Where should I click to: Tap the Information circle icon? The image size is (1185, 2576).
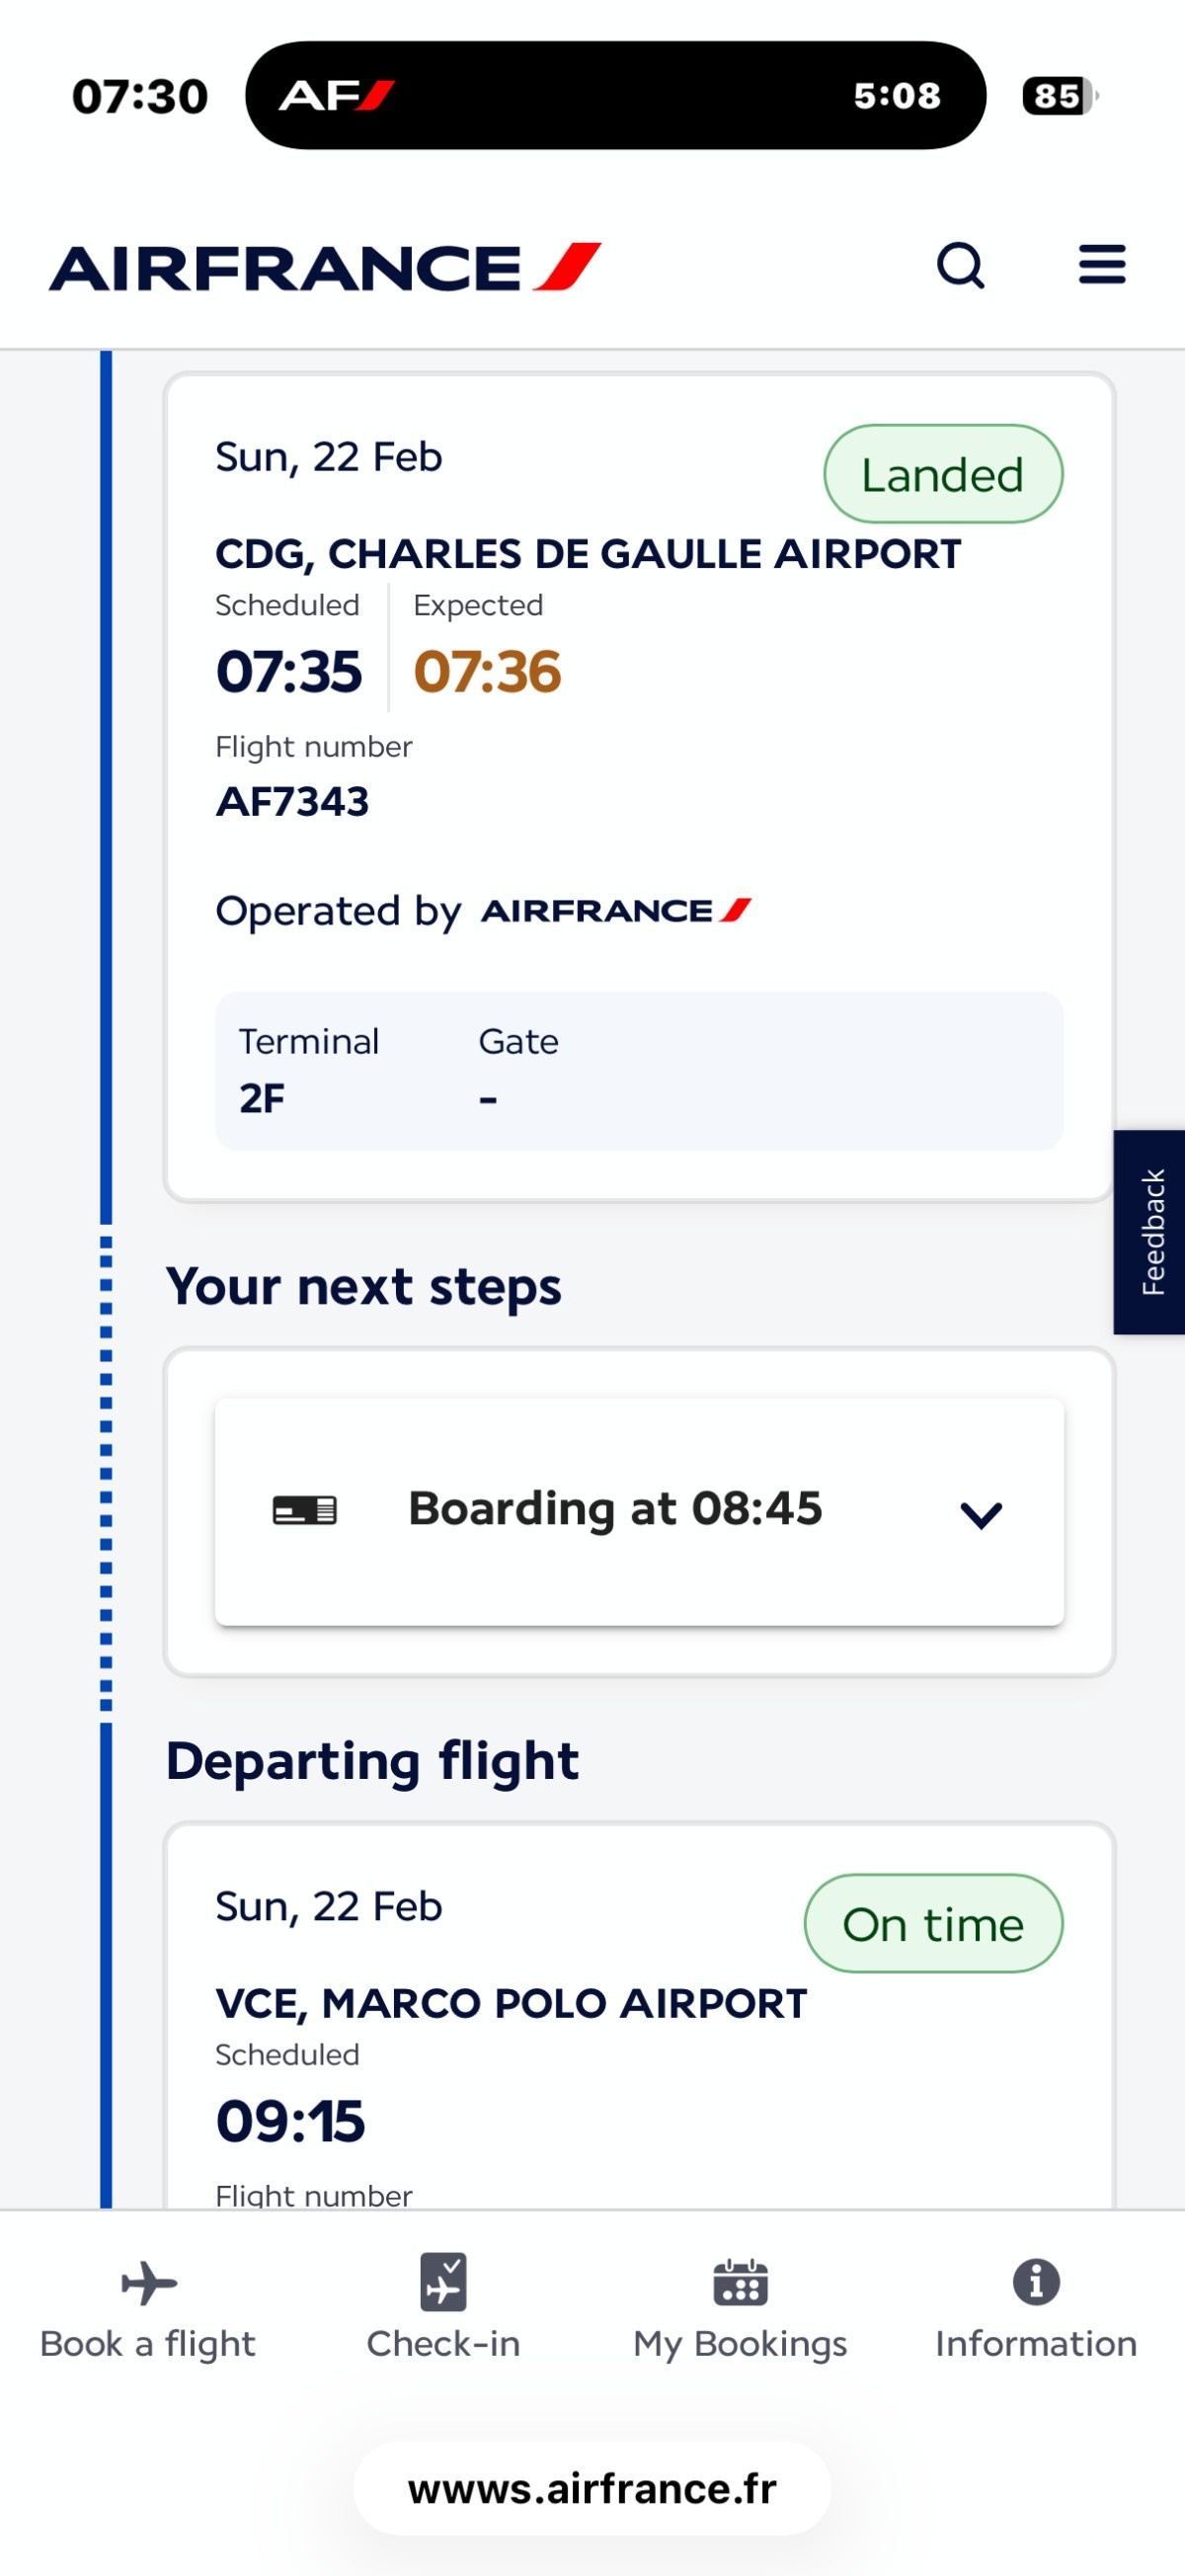[1036, 2282]
